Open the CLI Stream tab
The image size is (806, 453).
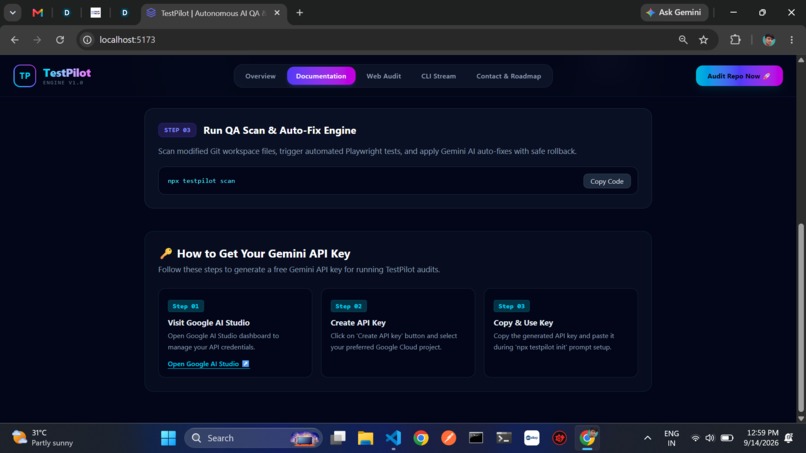[438, 76]
